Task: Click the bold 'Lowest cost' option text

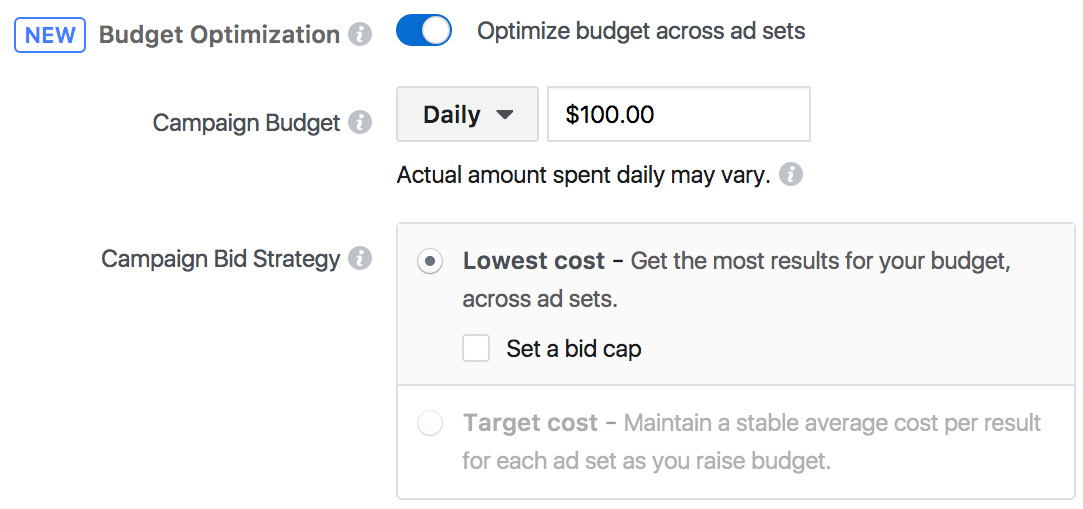Action: [x=534, y=262]
